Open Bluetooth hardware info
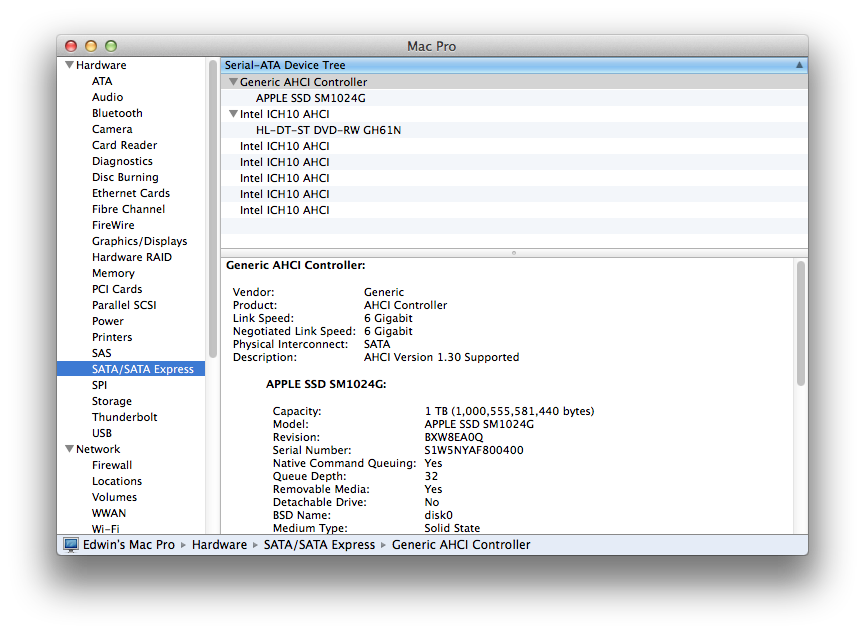 coord(117,113)
